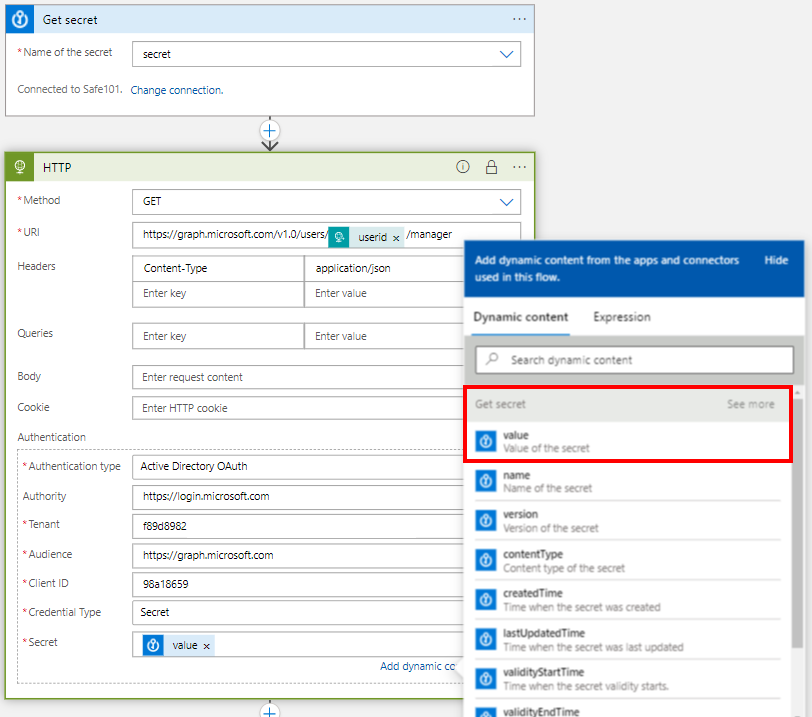Click the HTTP step info icon
The width and height of the screenshot is (812, 717).
pyautogui.click(x=462, y=167)
